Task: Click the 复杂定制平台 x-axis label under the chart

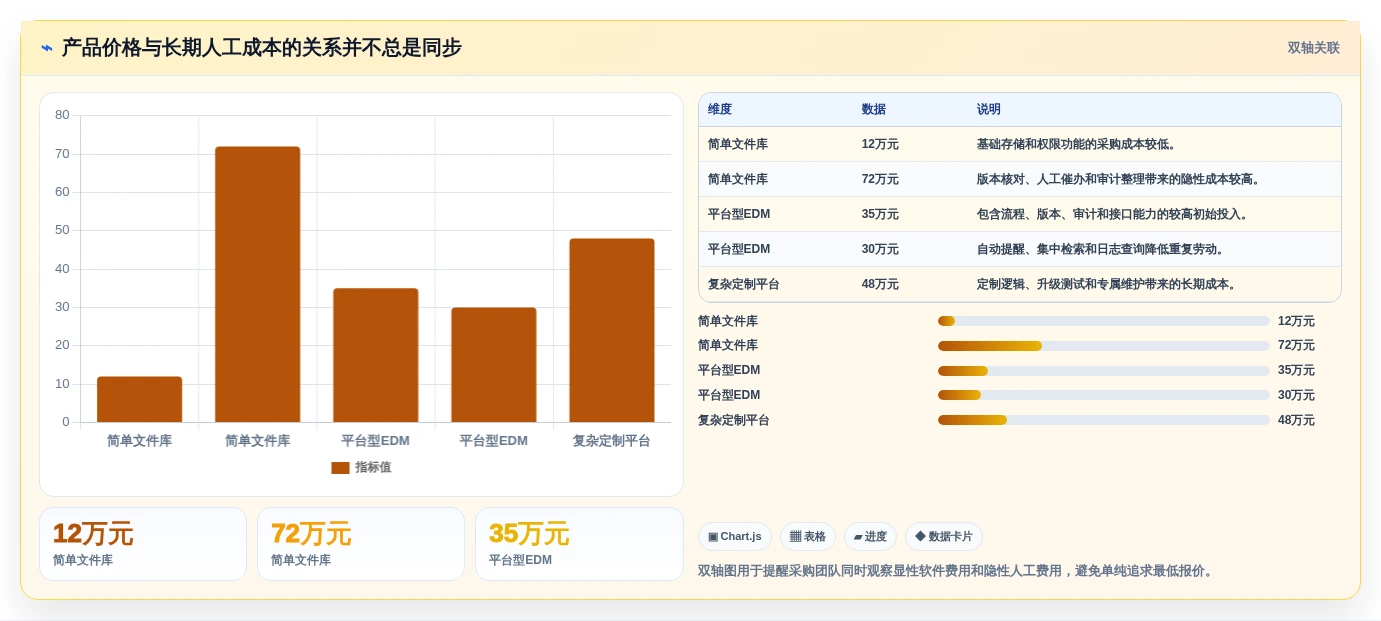Action: pyautogui.click(x=611, y=441)
